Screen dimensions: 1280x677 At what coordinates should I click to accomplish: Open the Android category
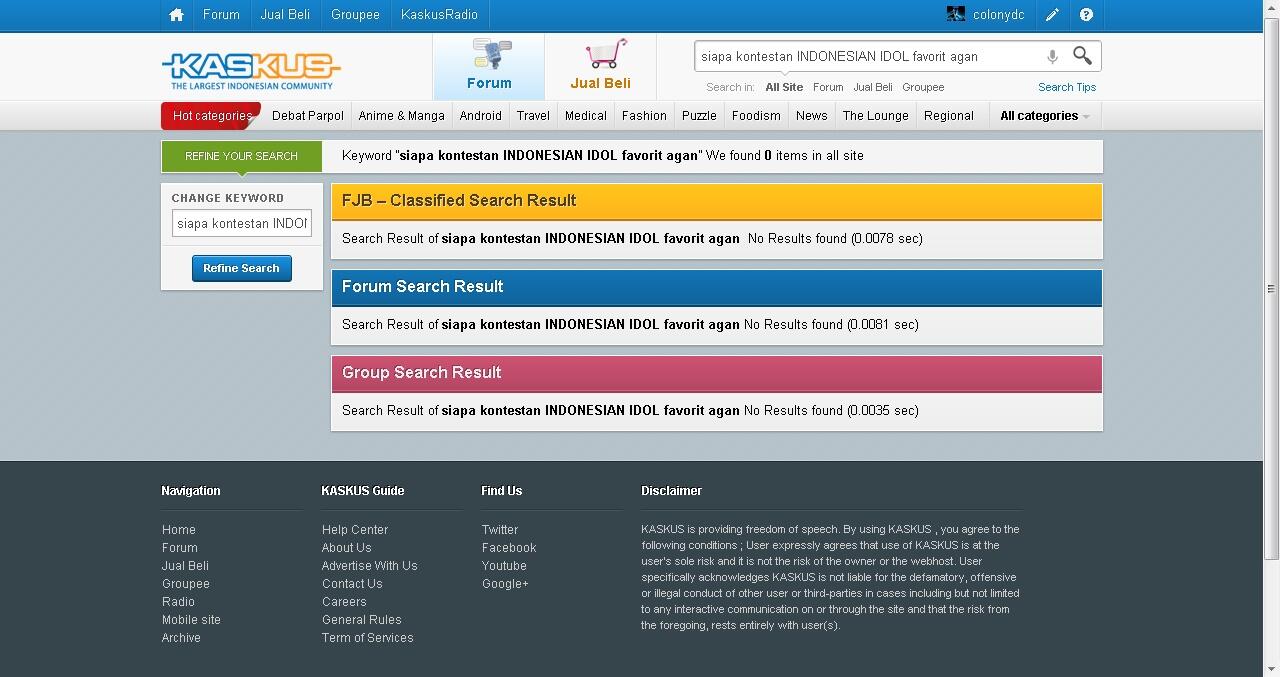(480, 116)
